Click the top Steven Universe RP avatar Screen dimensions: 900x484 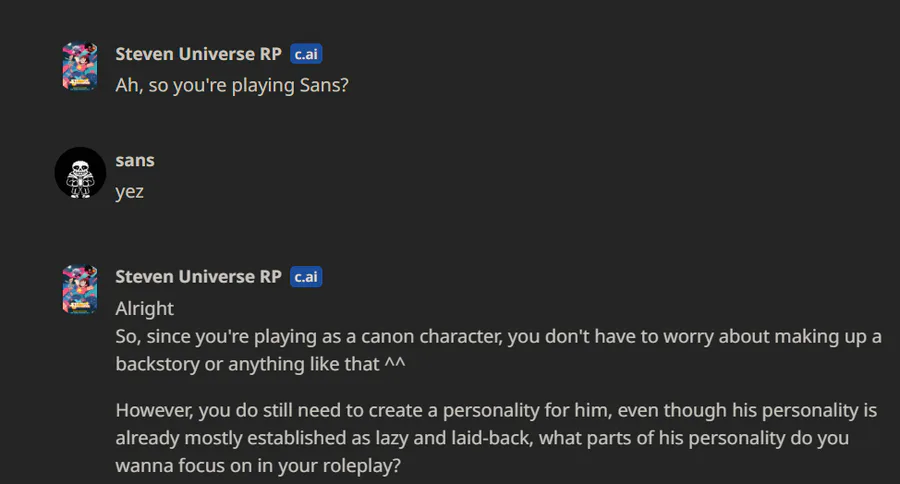[x=80, y=67]
